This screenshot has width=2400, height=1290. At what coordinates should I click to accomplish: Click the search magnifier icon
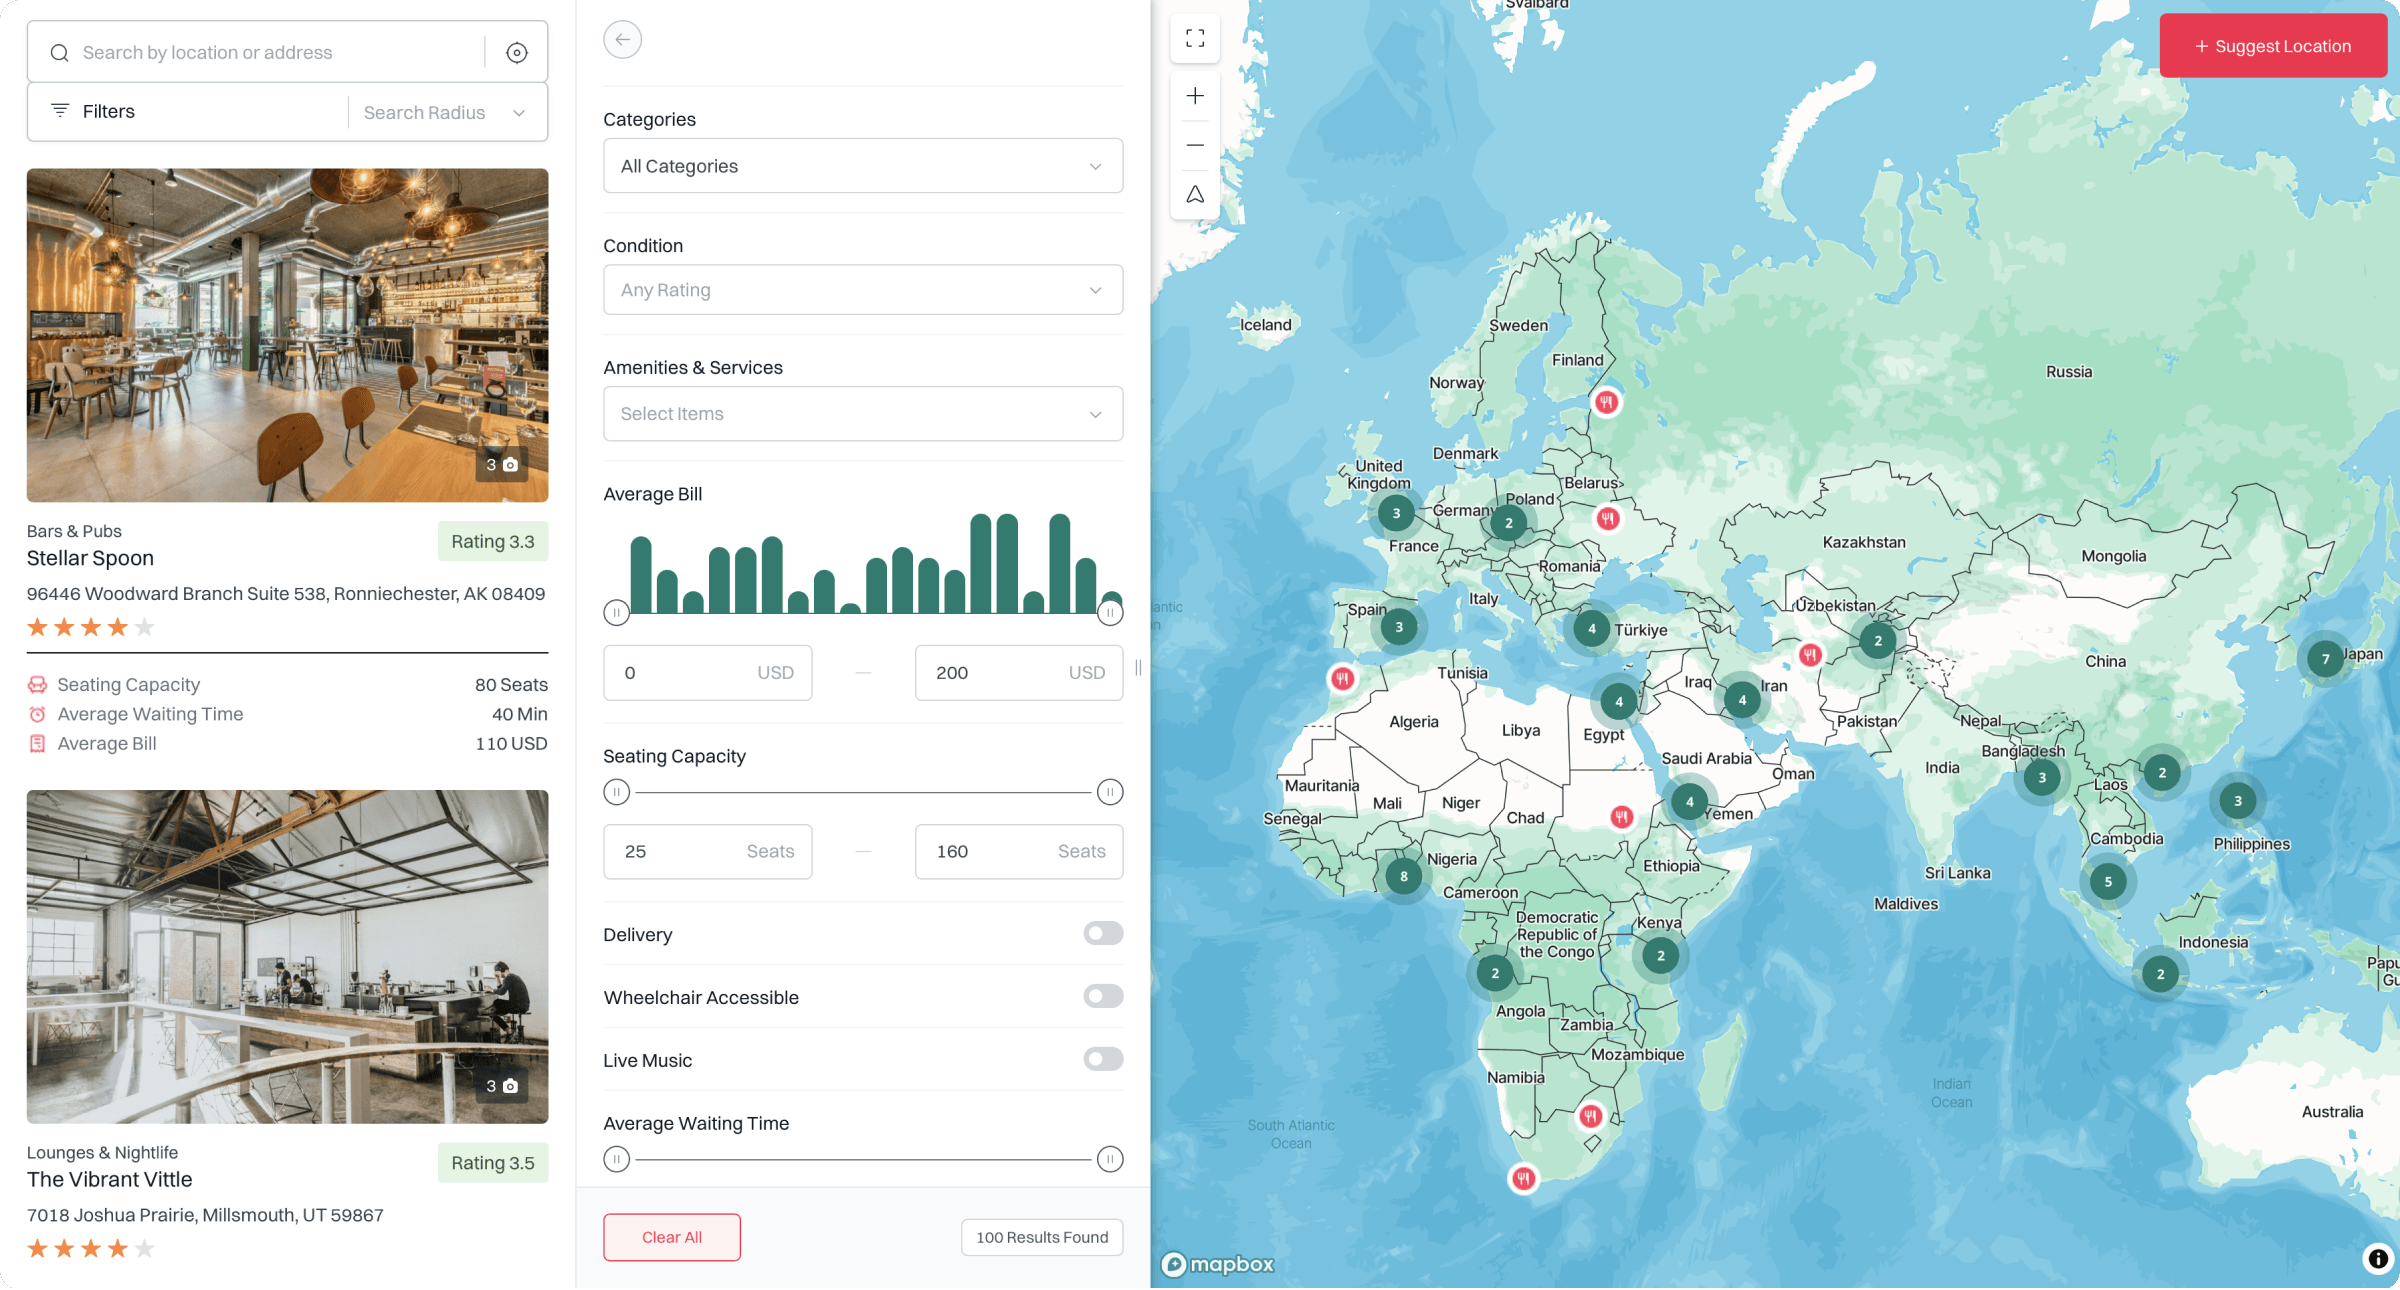pyautogui.click(x=60, y=53)
